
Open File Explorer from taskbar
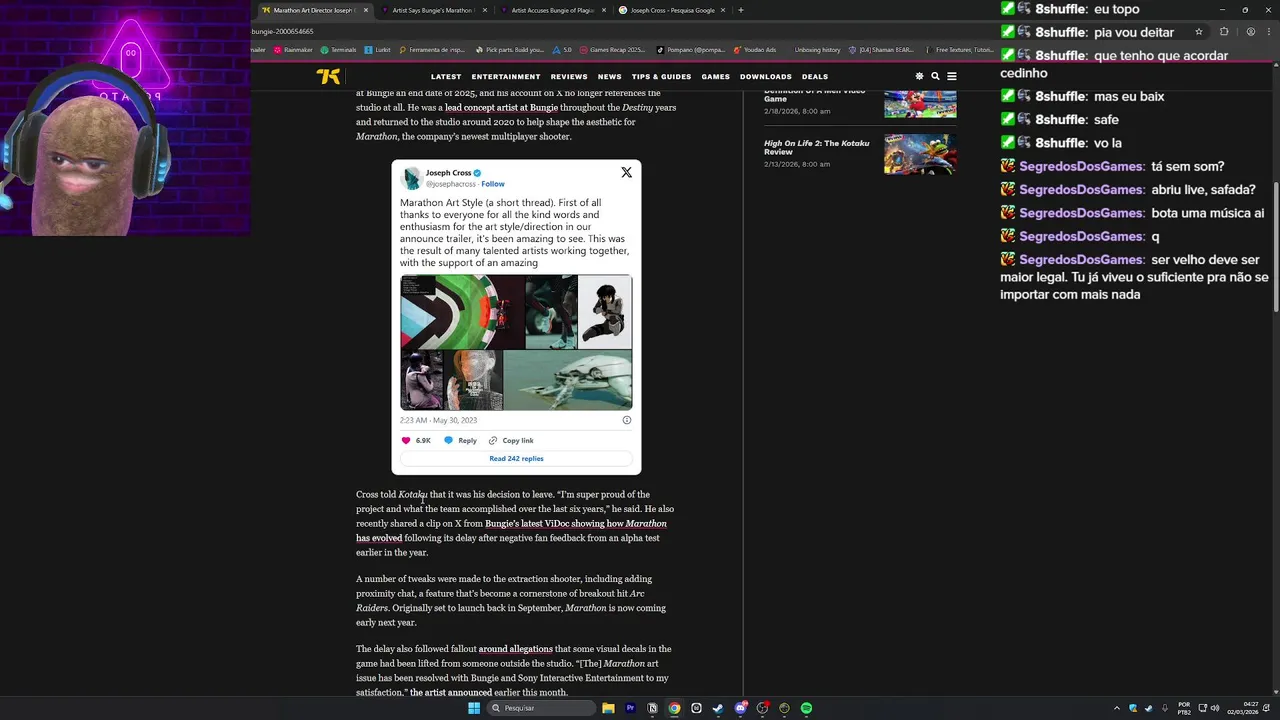click(x=608, y=708)
